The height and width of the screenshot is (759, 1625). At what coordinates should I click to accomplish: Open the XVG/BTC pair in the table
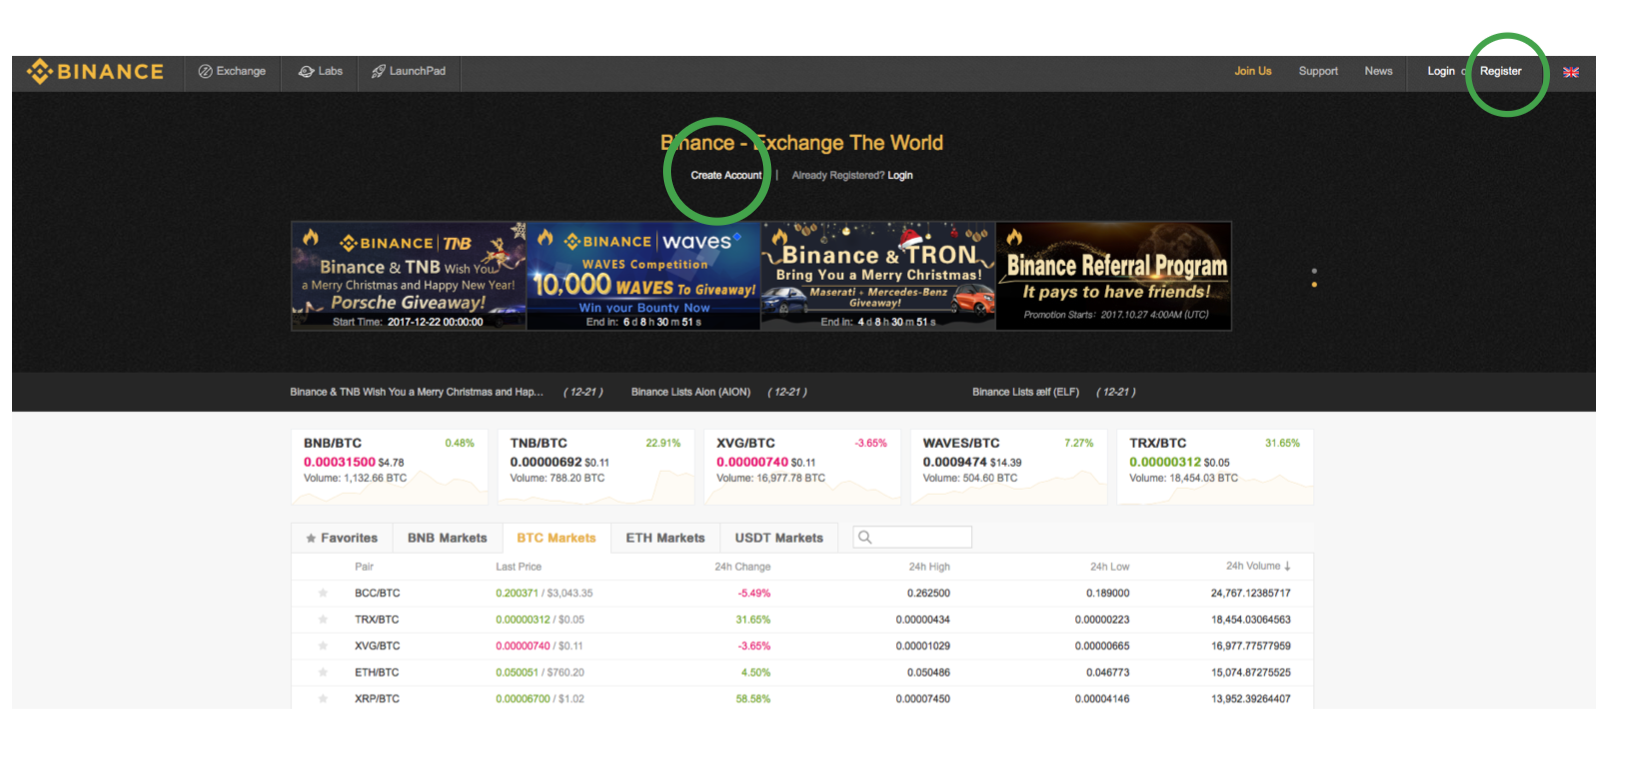802,646
